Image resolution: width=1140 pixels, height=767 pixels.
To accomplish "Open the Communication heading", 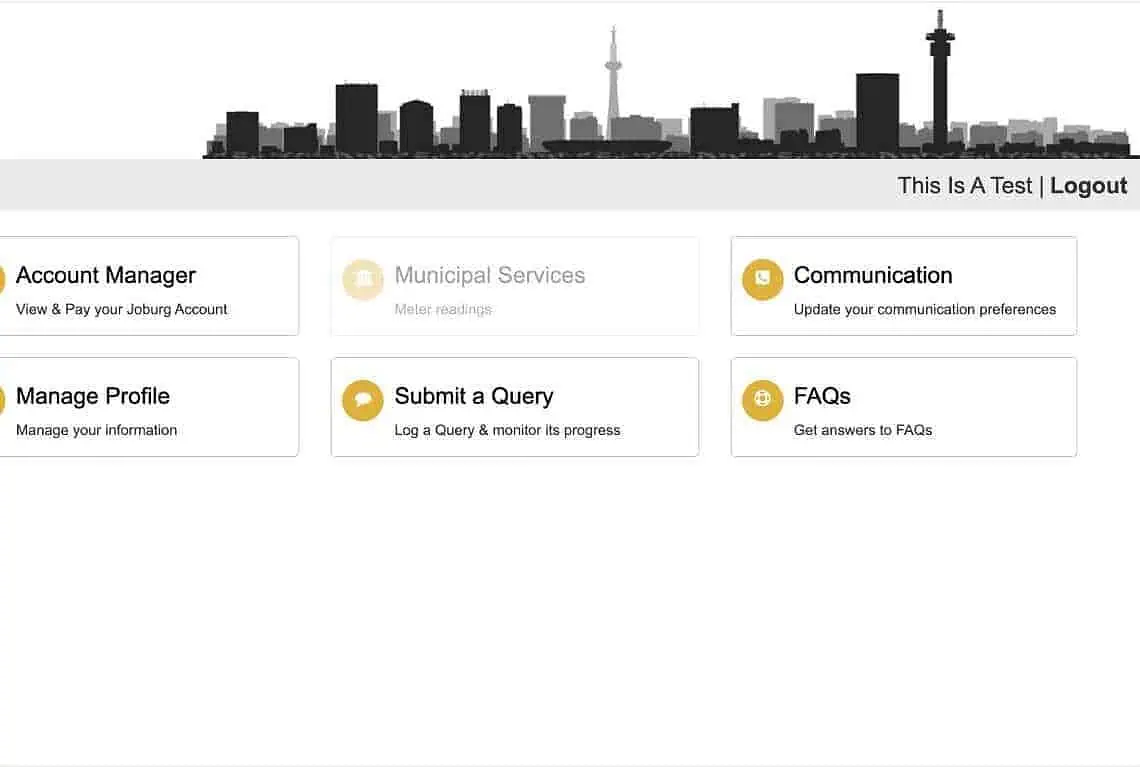I will (x=873, y=275).
